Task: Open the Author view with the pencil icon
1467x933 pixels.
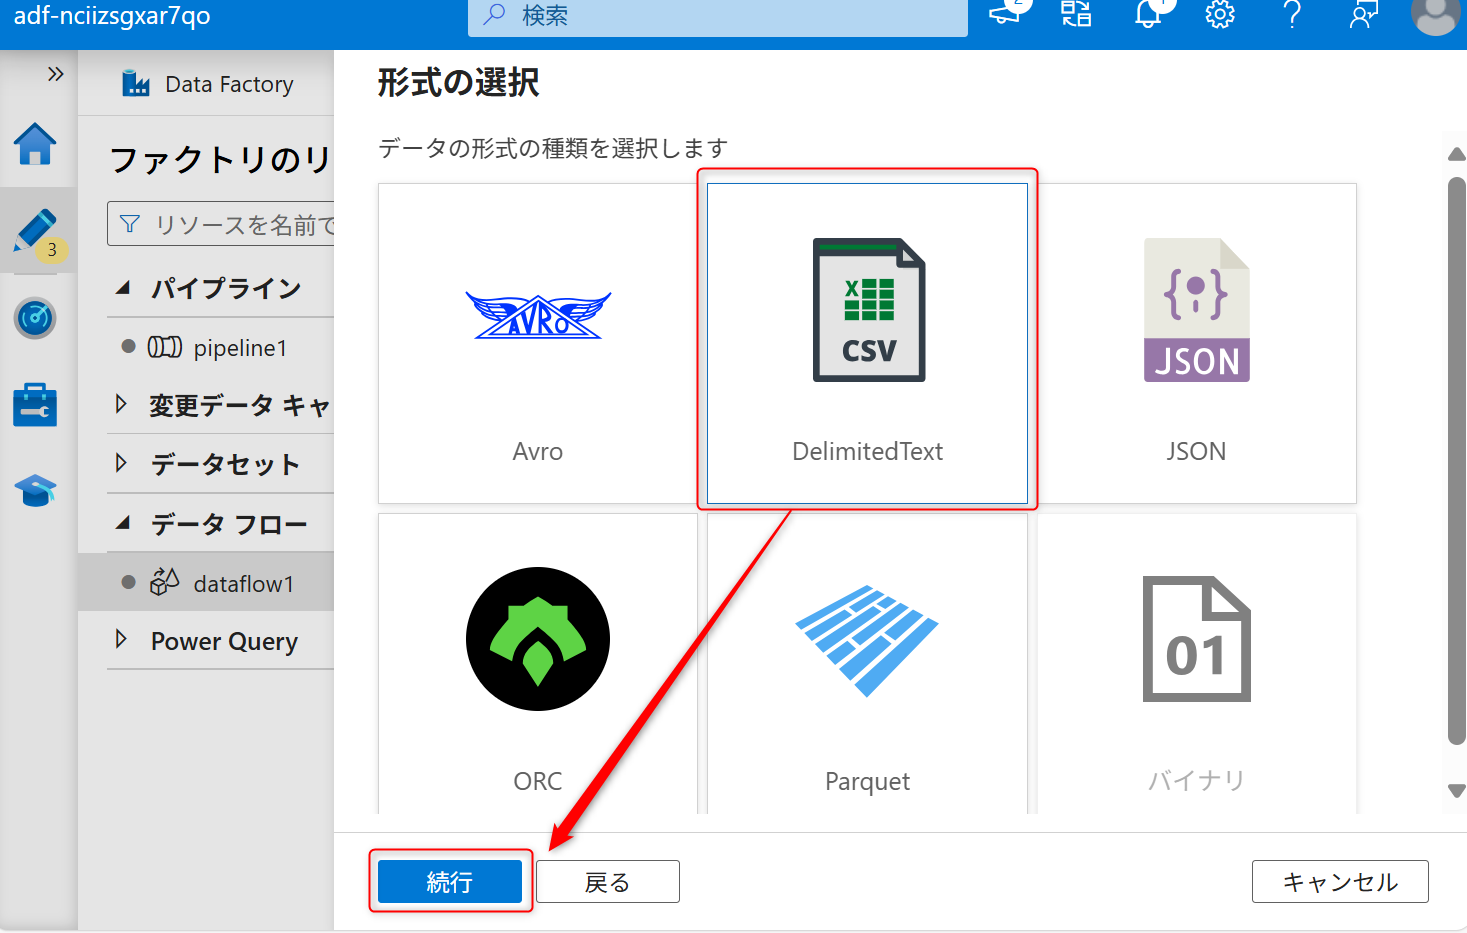Action: (x=36, y=232)
